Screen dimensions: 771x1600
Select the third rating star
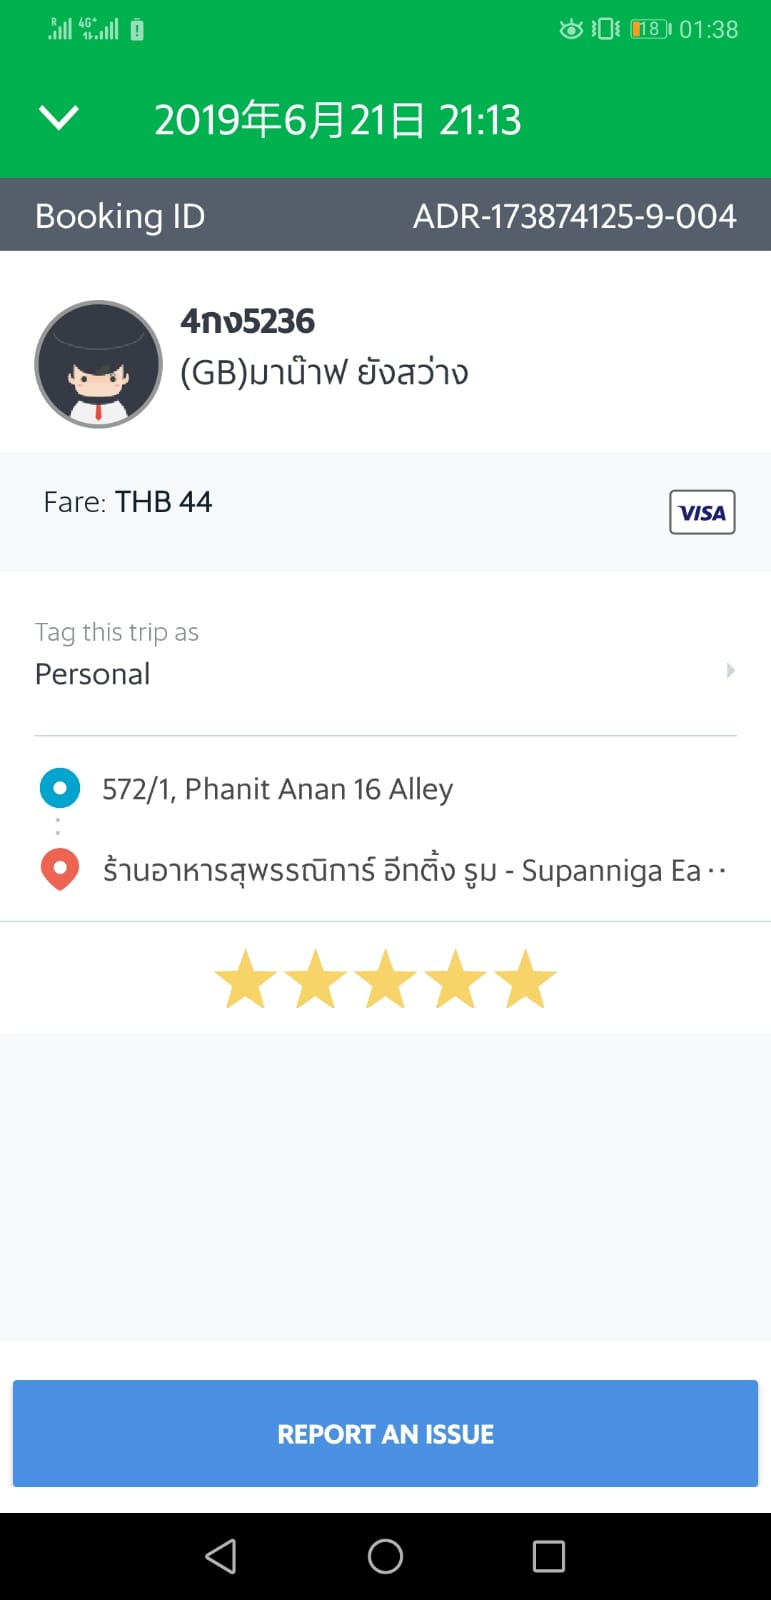[385, 979]
